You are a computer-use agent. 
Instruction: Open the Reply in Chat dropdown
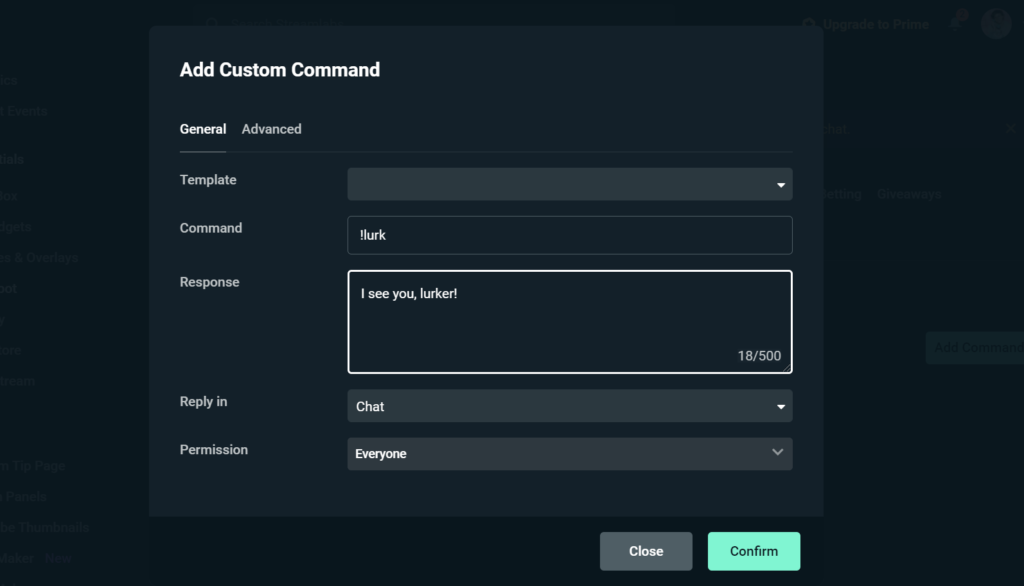pos(569,406)
